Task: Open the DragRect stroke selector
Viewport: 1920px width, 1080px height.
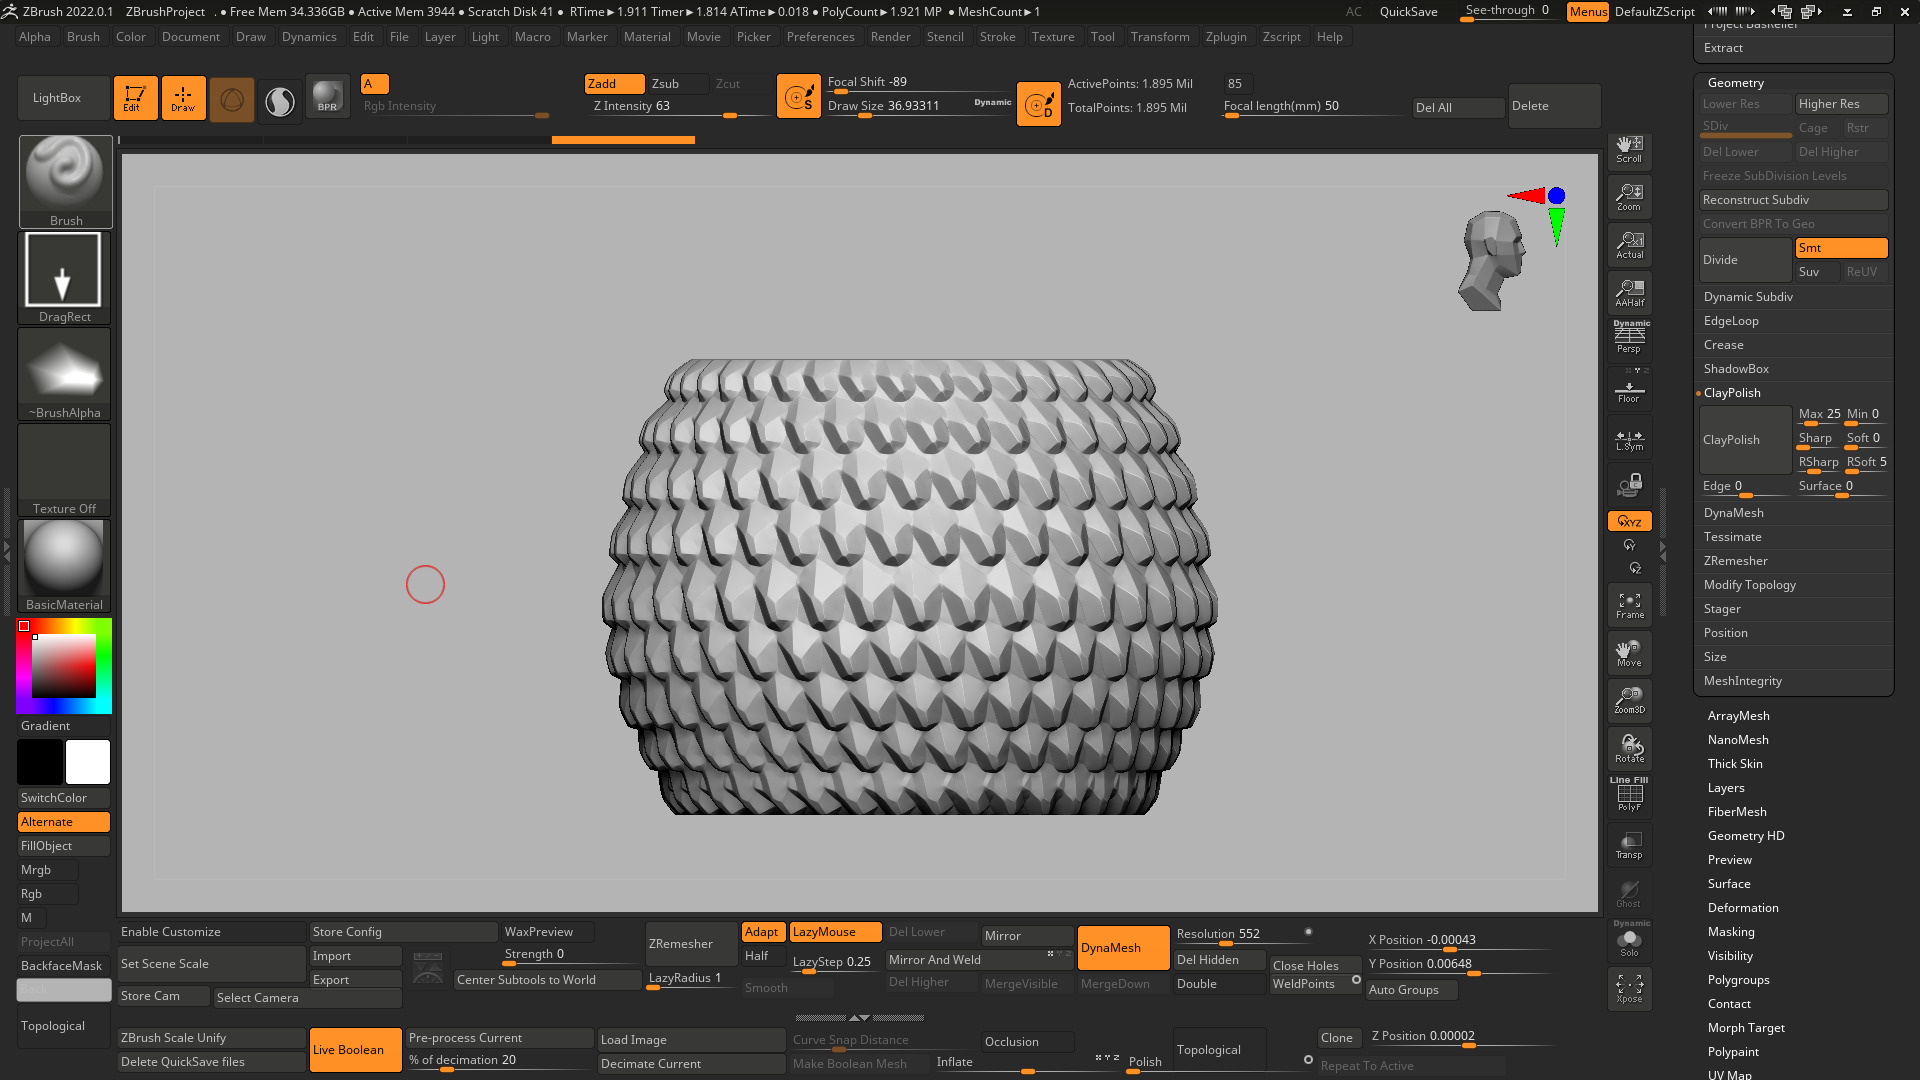Action: tap(64, 277)
